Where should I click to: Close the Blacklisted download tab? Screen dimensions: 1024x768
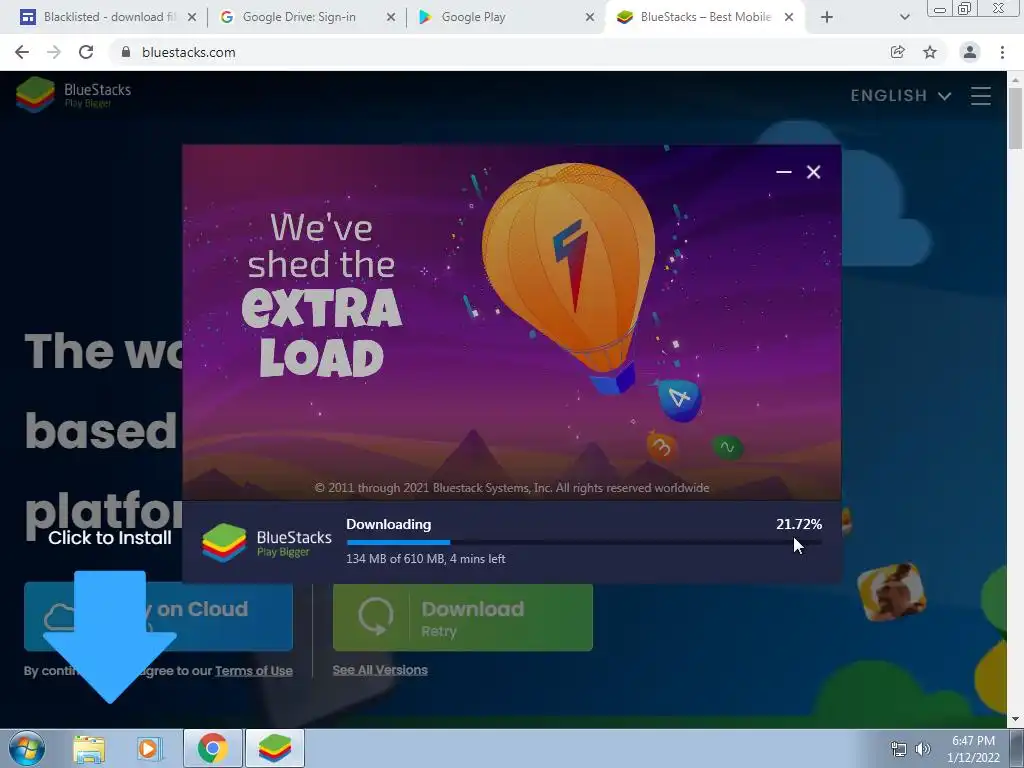coord(192,18)
